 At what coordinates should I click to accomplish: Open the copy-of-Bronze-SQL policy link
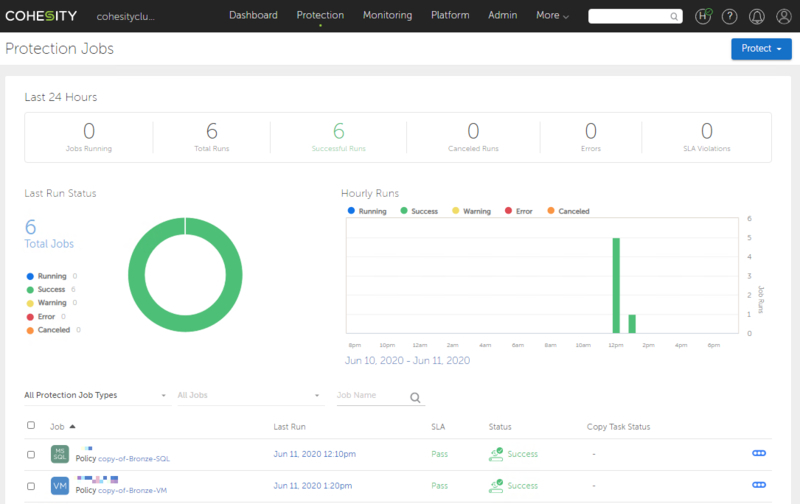[134, 459]
